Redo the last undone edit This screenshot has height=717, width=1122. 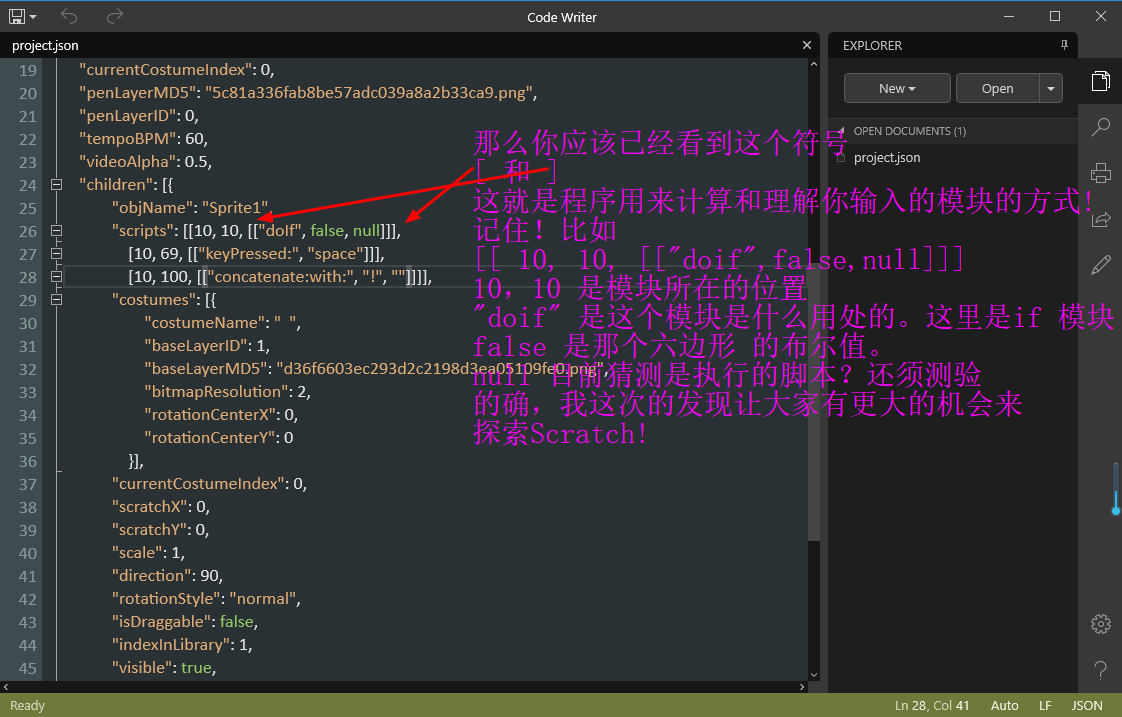114,16
